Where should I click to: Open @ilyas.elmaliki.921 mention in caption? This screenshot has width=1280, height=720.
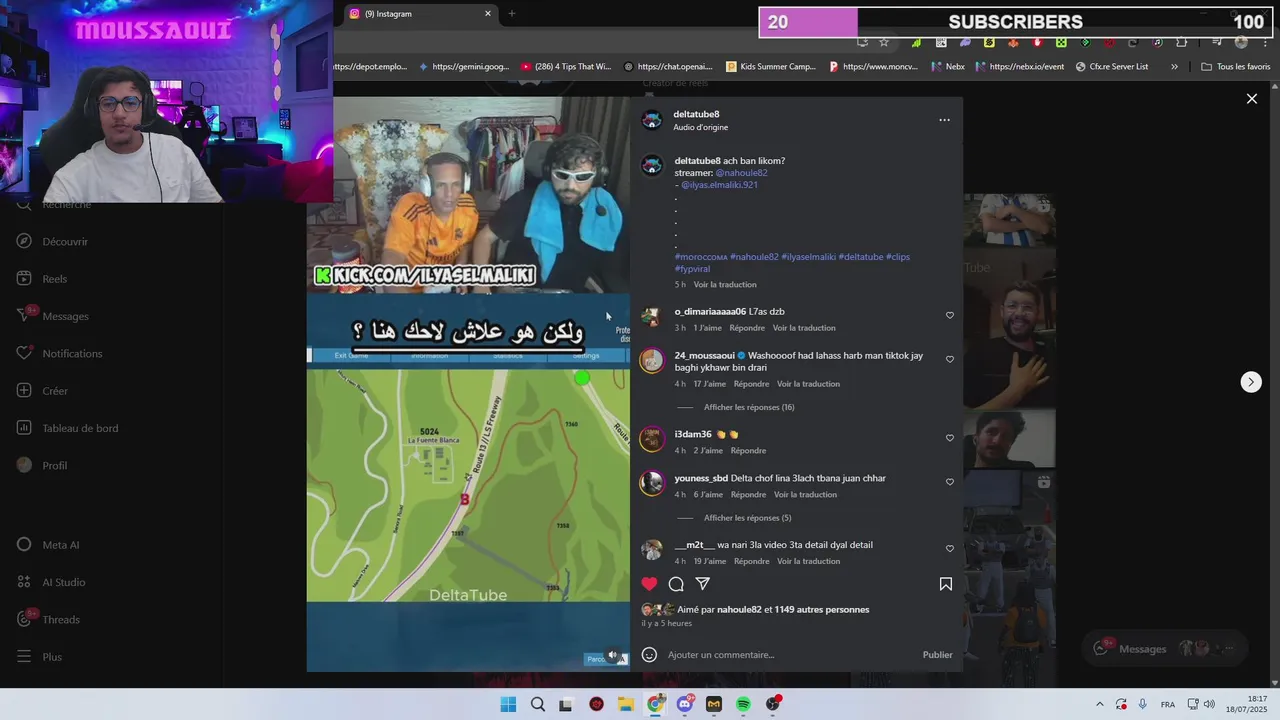tap(719, 185)
